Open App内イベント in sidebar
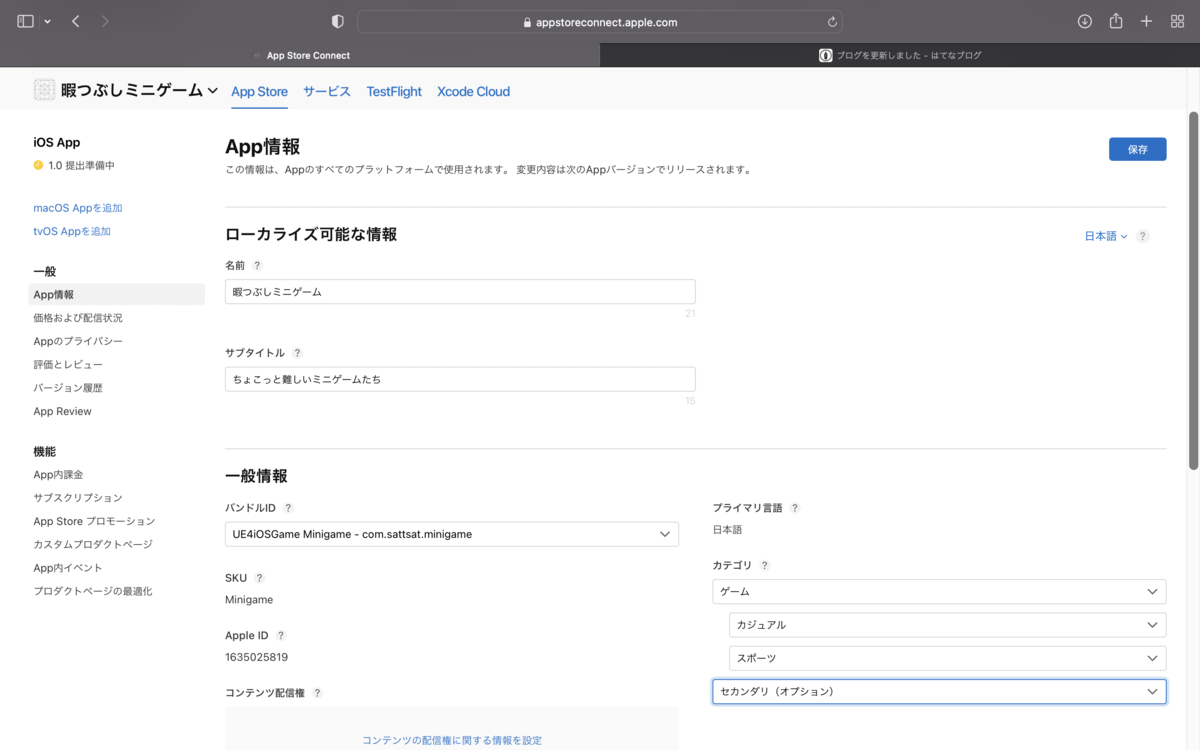Viewport: 1200px width, 750px height. (x=68, y=568)
